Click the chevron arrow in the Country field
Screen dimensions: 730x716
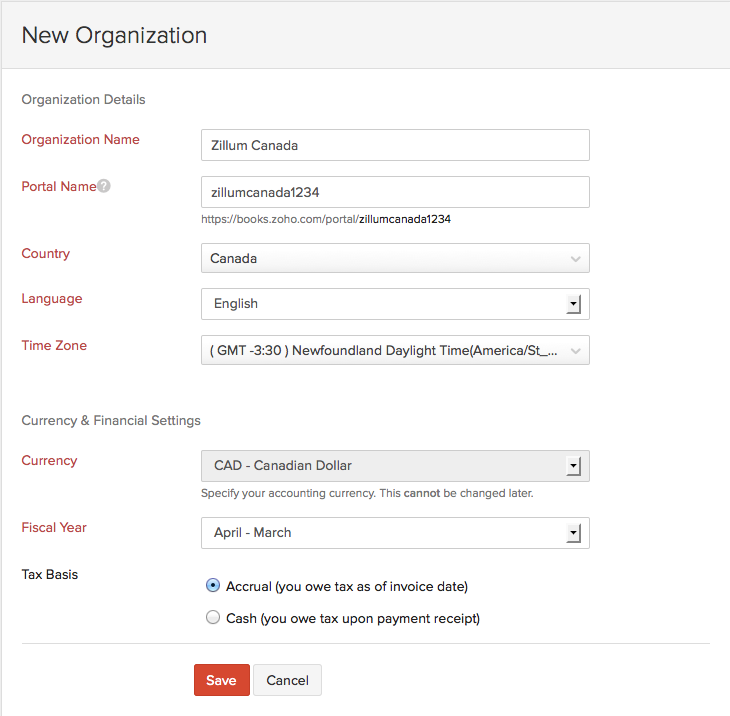coord(575,259)
